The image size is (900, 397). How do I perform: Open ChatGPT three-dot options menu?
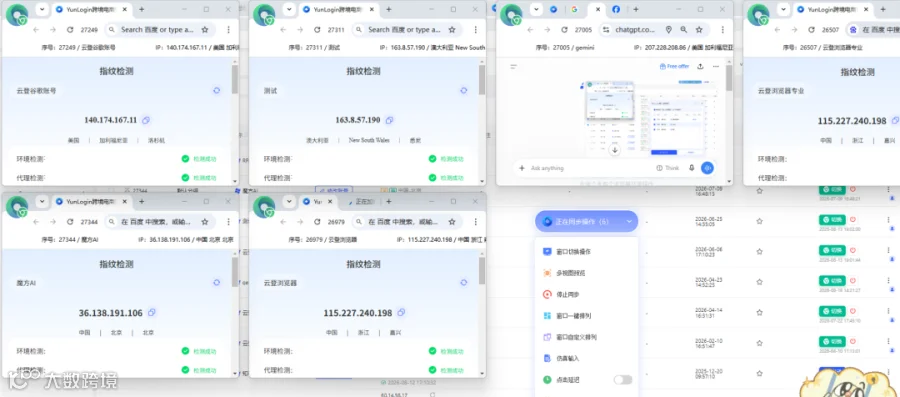click(x=716, y=67)
